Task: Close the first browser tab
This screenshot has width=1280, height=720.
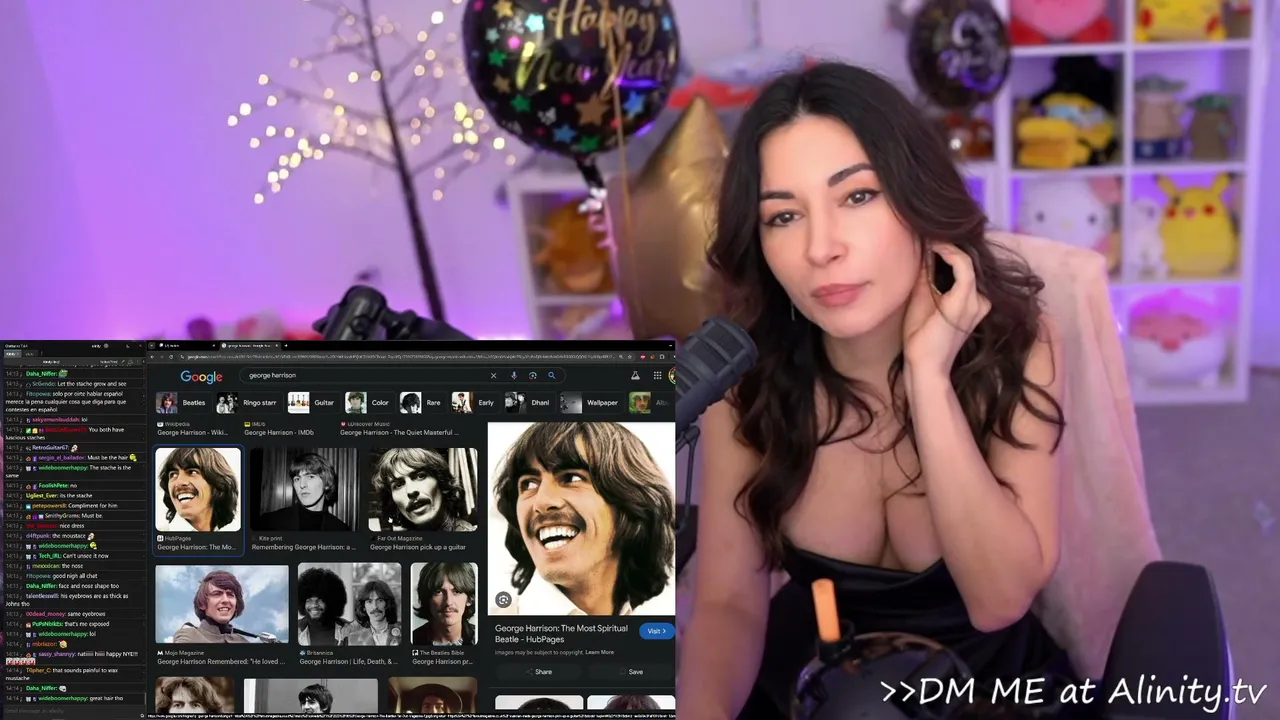Action: [x=215, y=346]
